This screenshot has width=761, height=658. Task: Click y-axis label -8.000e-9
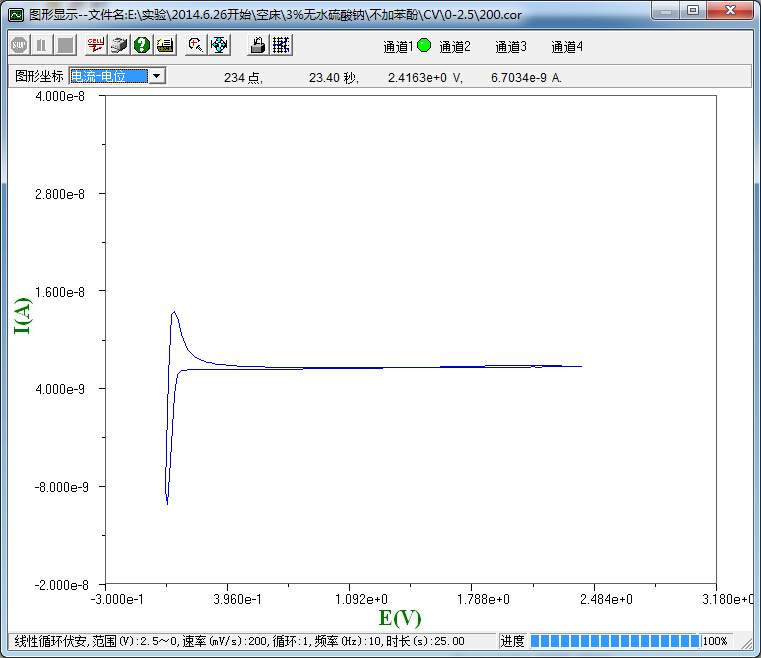click(x=61, y=487)
